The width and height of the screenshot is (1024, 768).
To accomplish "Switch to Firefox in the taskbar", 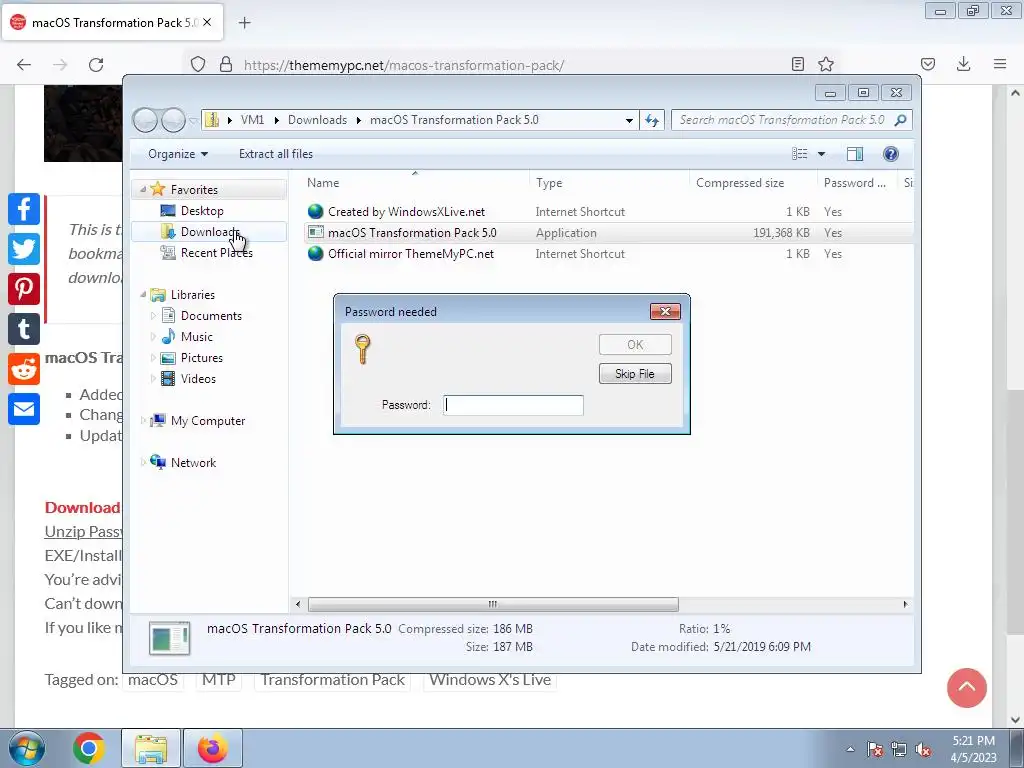I will pos(213,748).
